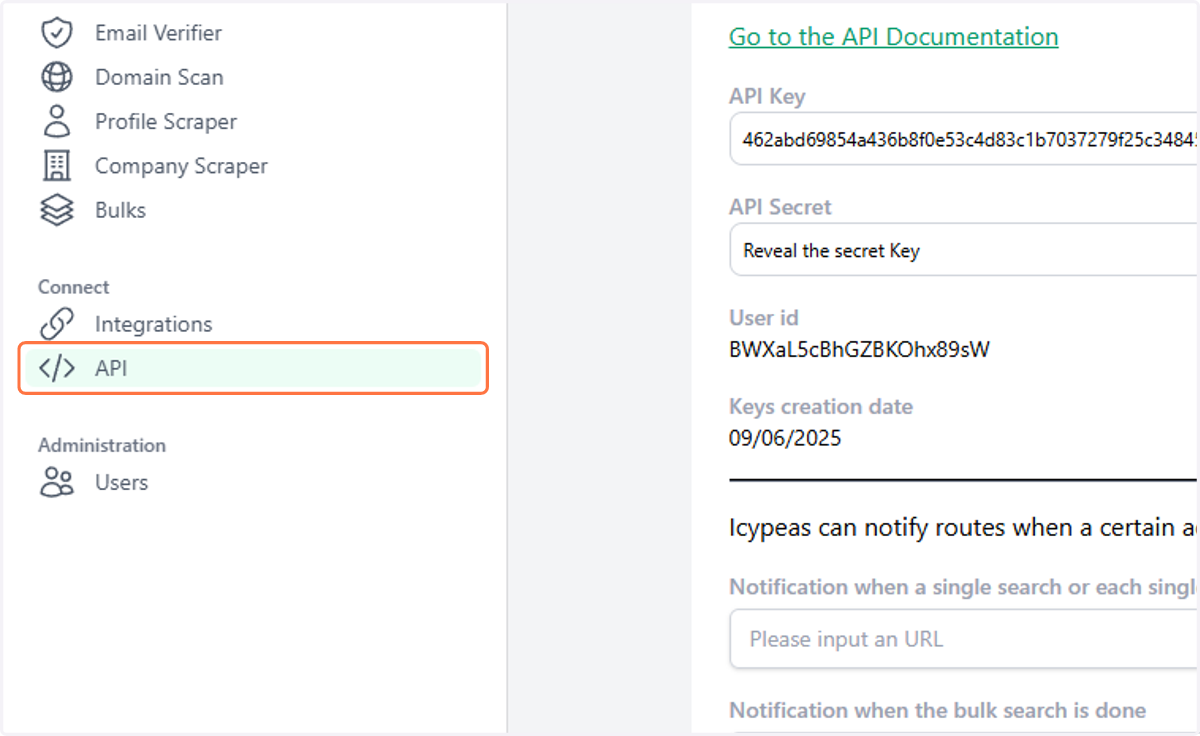Open Email Verifier in sidebar

158,33
